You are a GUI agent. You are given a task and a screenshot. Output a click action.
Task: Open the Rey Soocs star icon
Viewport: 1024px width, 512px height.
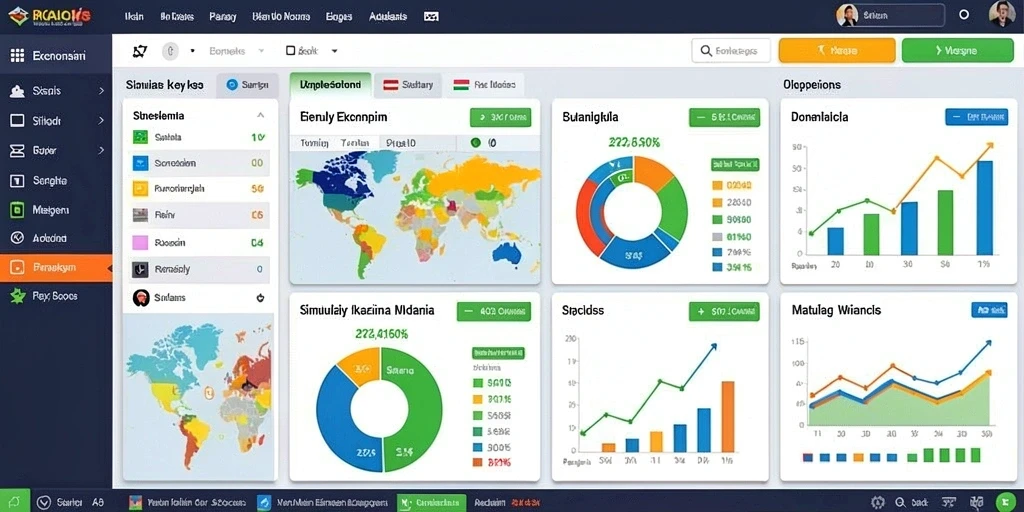(x=18, y=296)
